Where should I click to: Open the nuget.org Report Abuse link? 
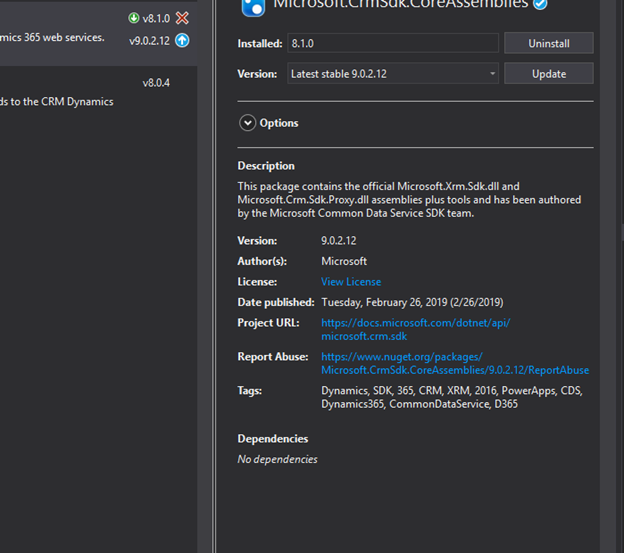[455, 363]
